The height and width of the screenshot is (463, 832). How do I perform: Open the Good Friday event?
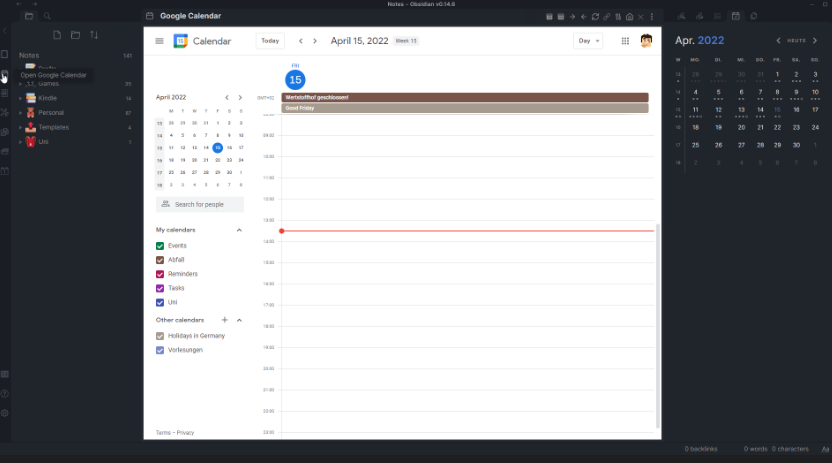pos(465,108)
